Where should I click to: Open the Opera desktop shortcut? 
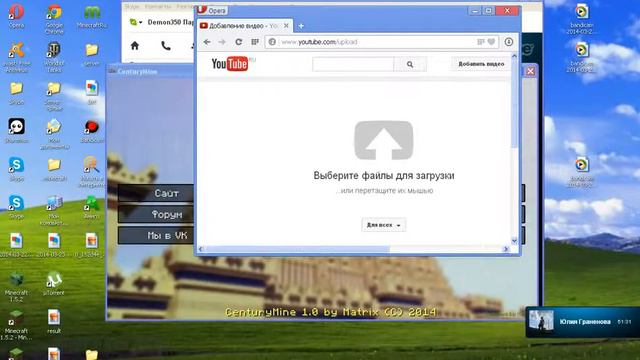coord(16,16)
